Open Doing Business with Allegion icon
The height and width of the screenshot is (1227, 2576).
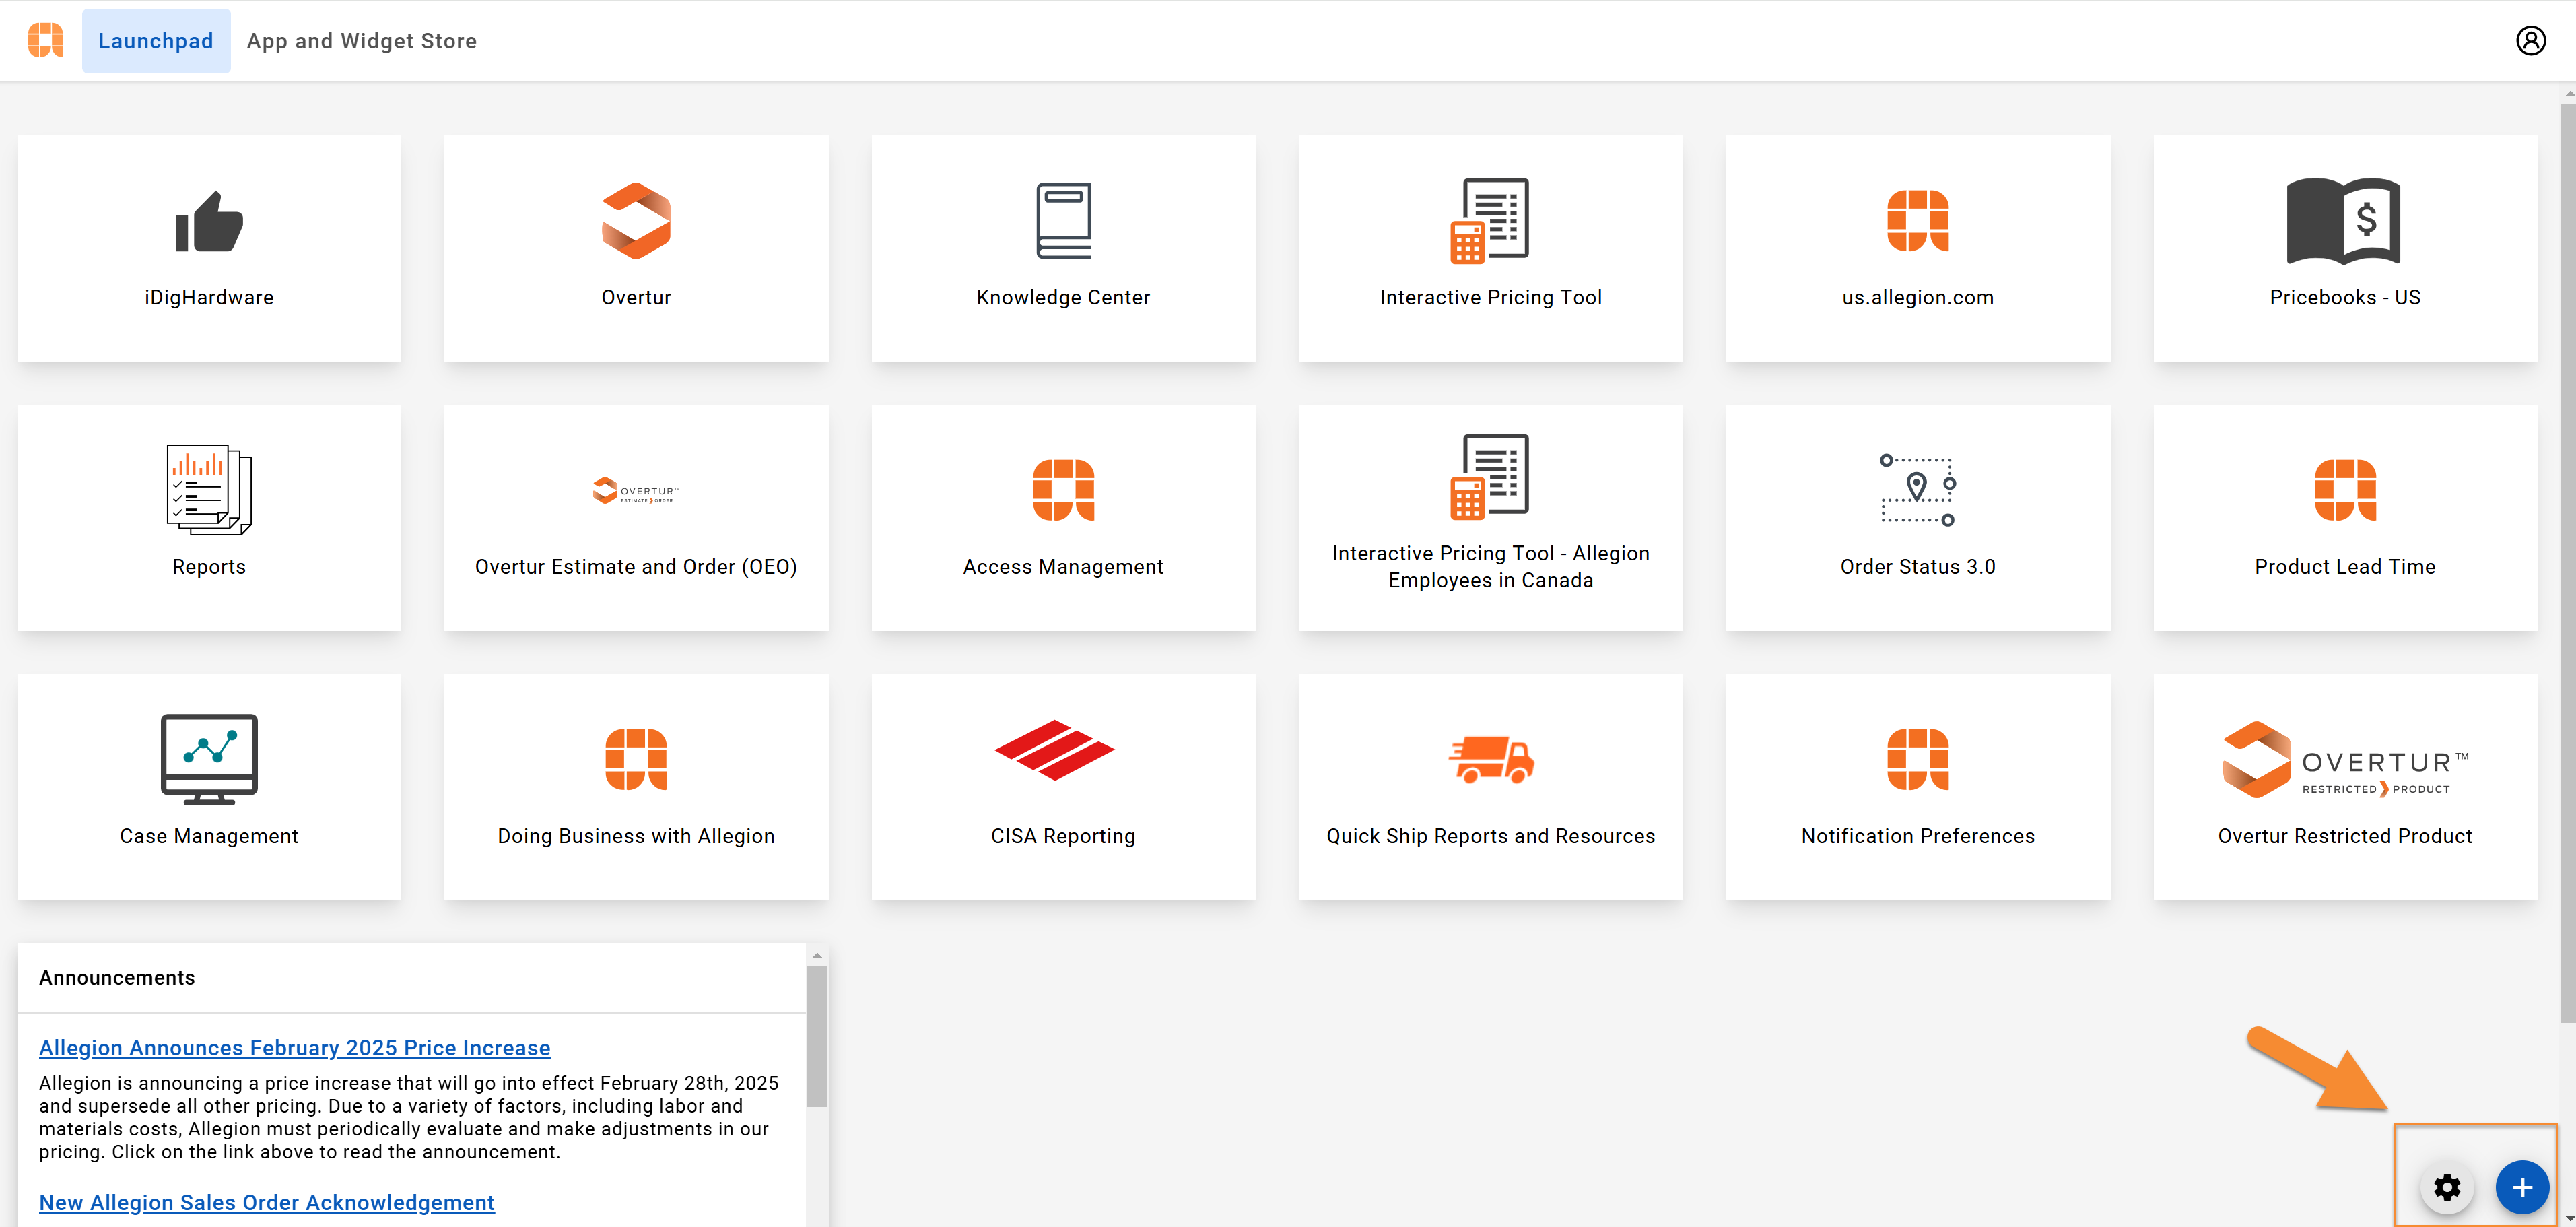[x=636, y=759]
